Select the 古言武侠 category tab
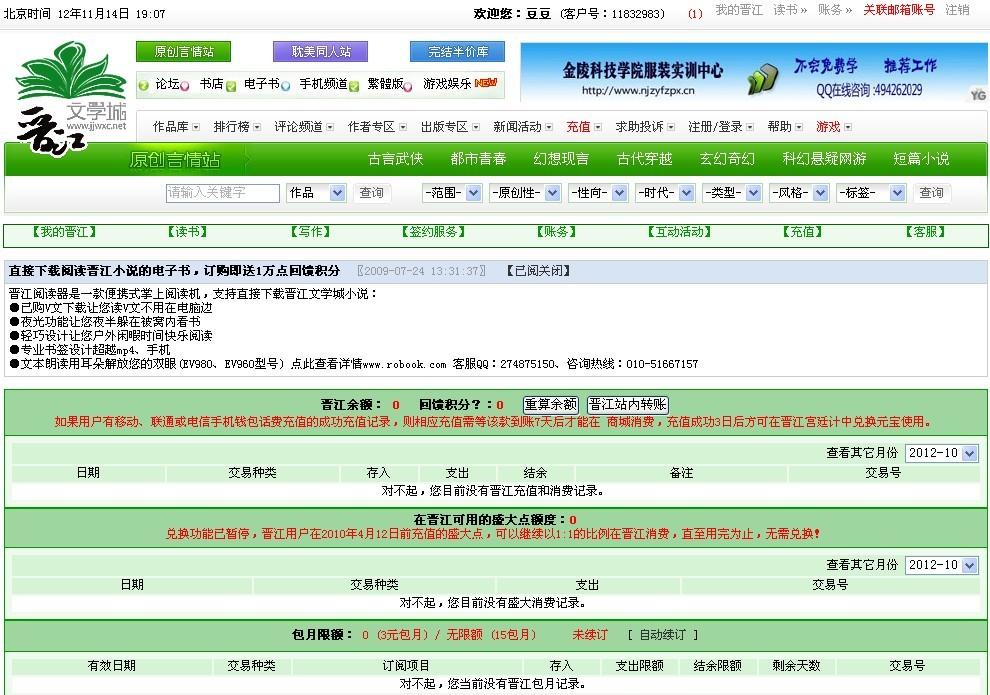 395,159
